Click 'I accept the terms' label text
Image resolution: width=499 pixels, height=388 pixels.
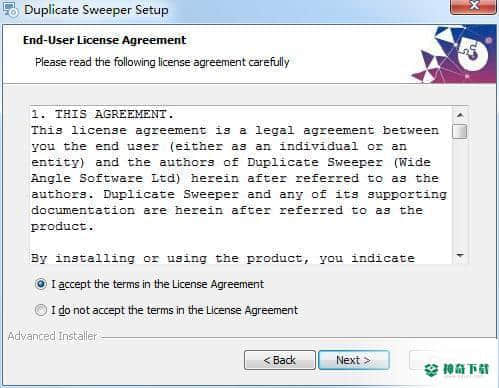coord(157,284)
